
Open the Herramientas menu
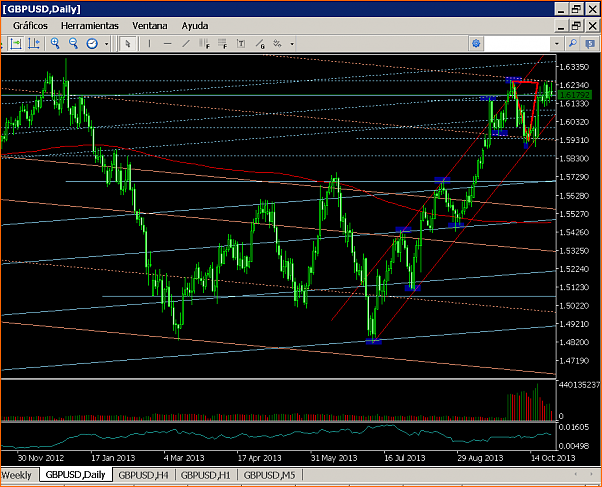[90, 26]
